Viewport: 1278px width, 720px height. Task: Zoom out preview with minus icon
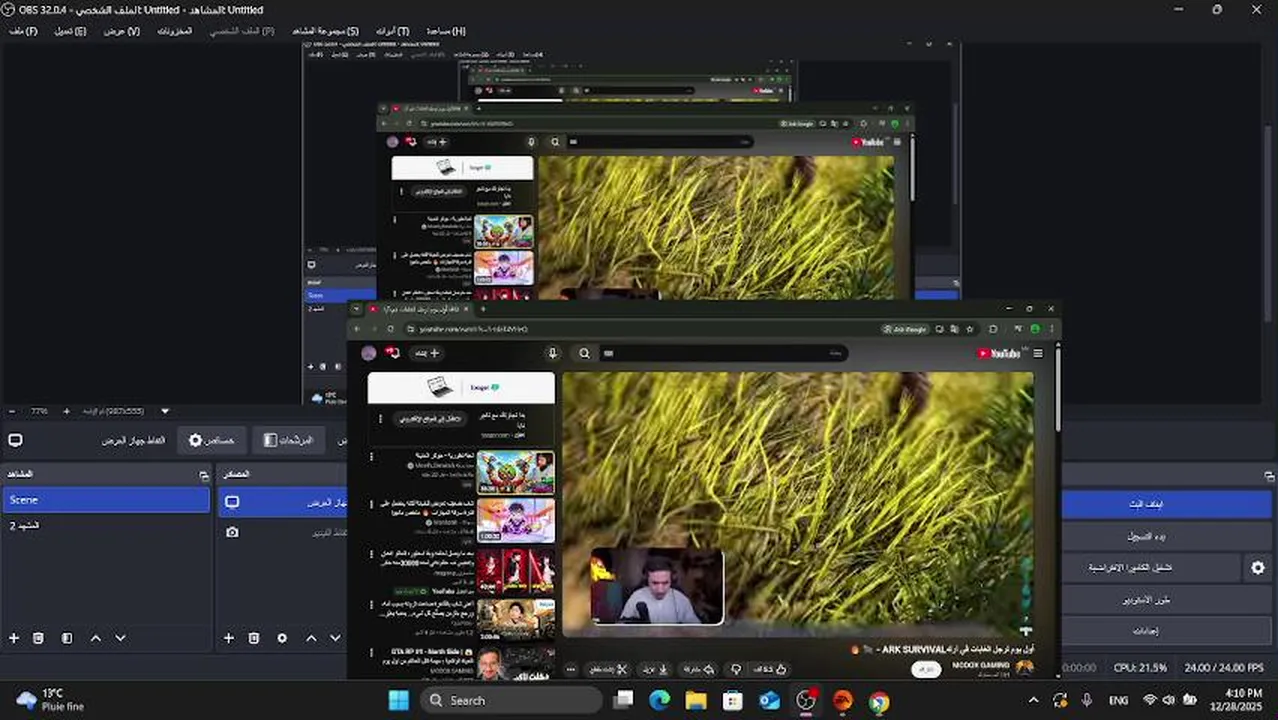(x=14, y=411)
